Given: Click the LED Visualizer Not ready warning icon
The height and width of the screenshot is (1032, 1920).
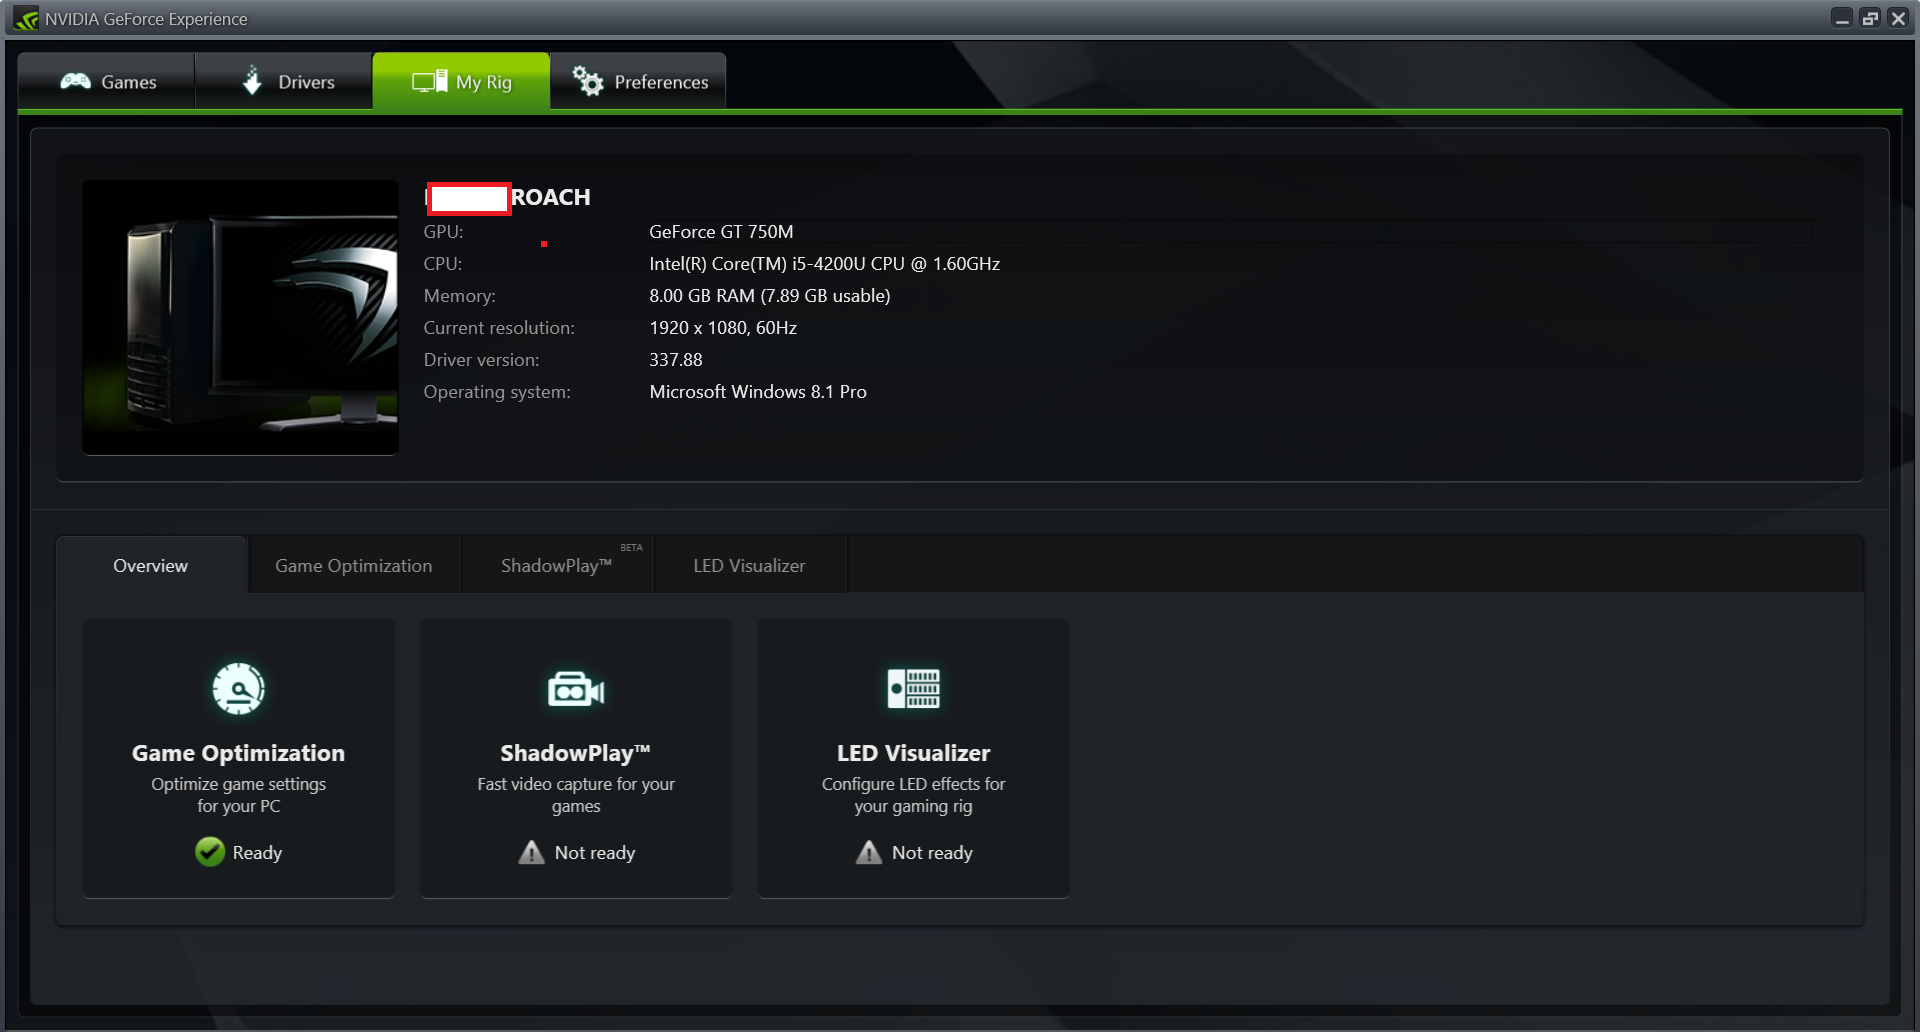Looking at the screenshot, I should [869, 852].
